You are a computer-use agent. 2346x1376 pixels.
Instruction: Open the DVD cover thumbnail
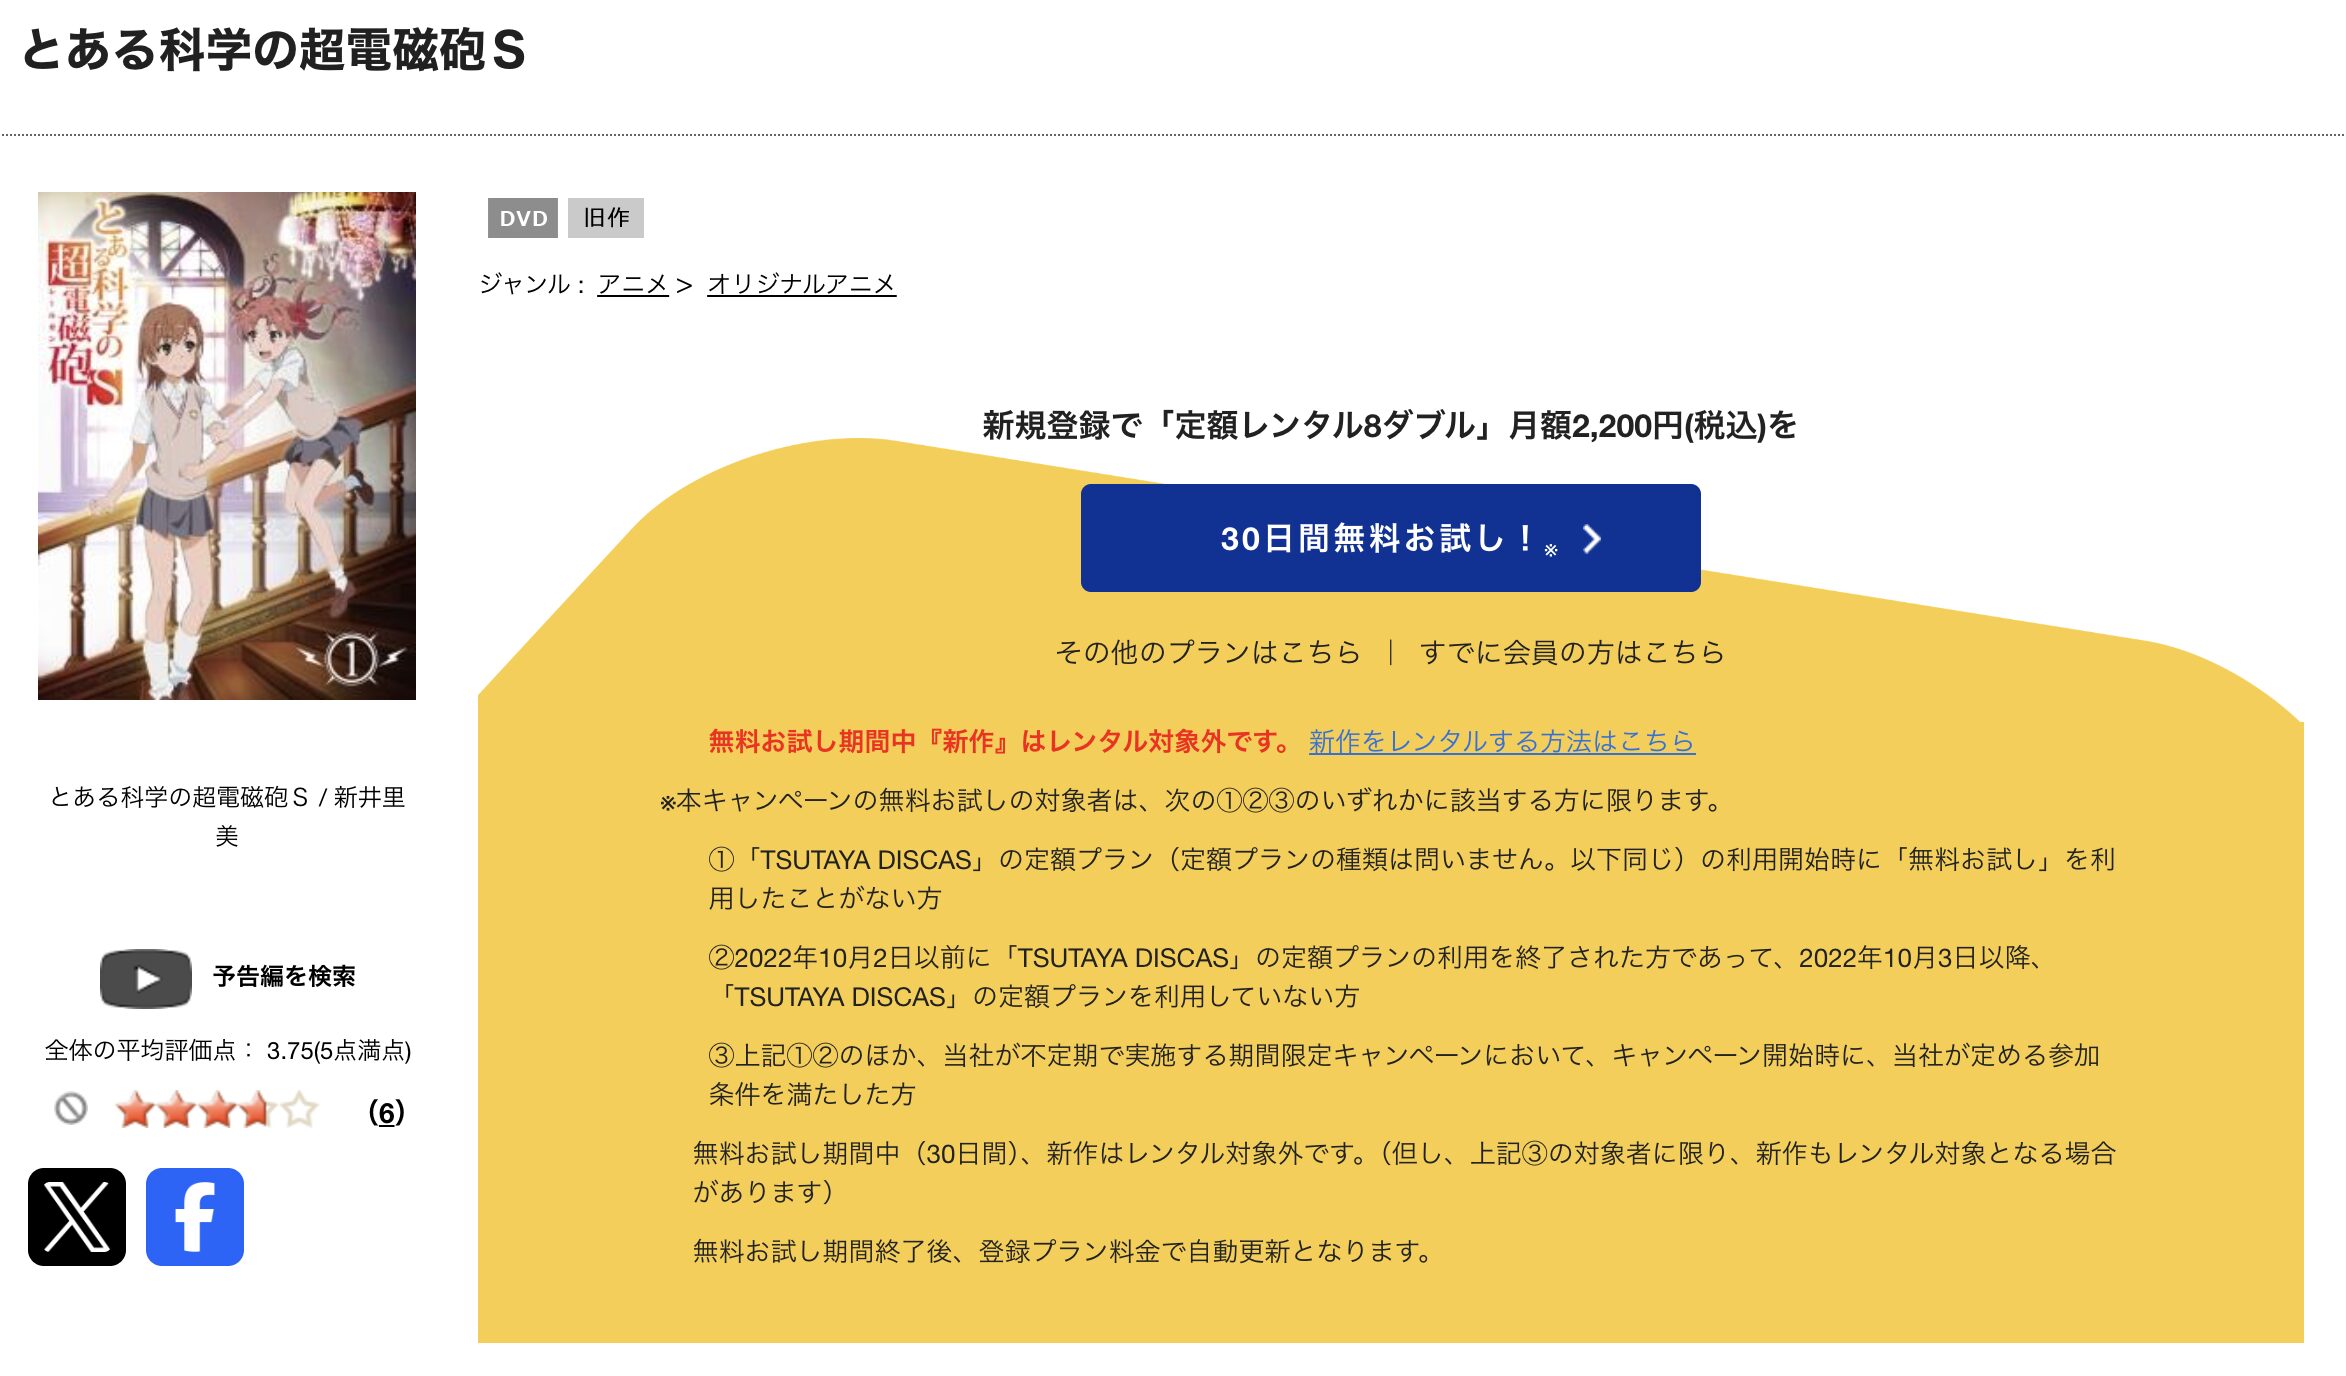pyautogui.click(x=227, y=446)
